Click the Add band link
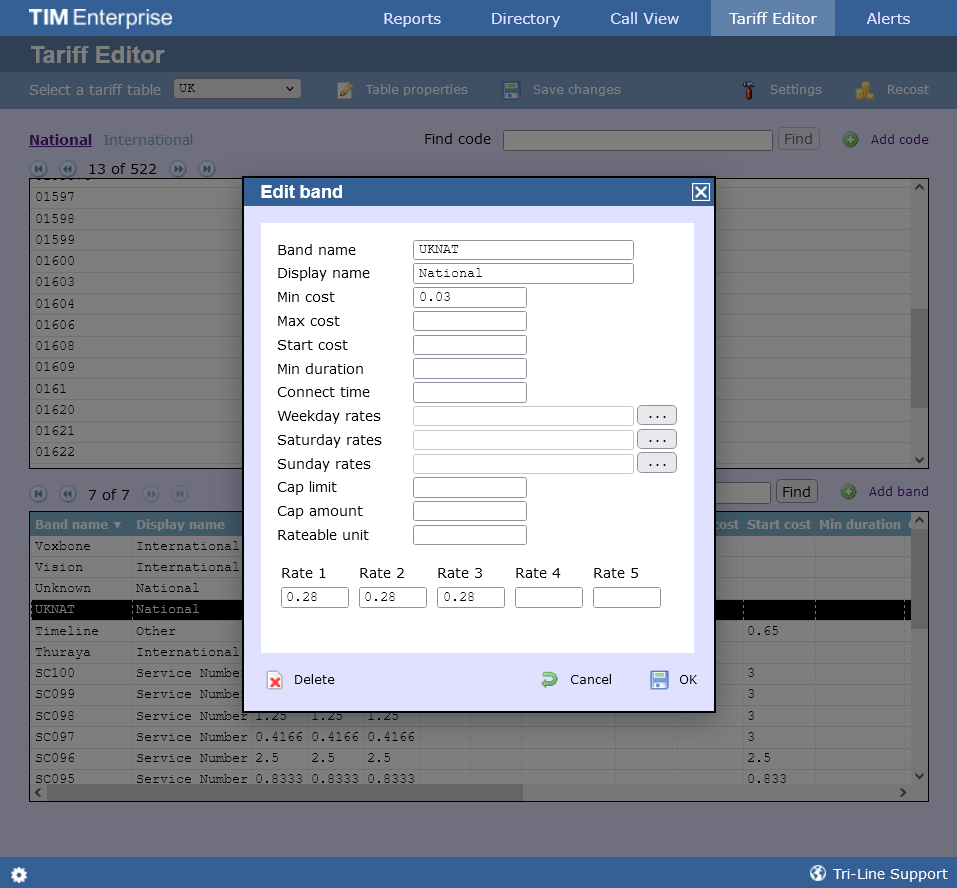This screenshot has width=957, height=888. pos(898,492)
